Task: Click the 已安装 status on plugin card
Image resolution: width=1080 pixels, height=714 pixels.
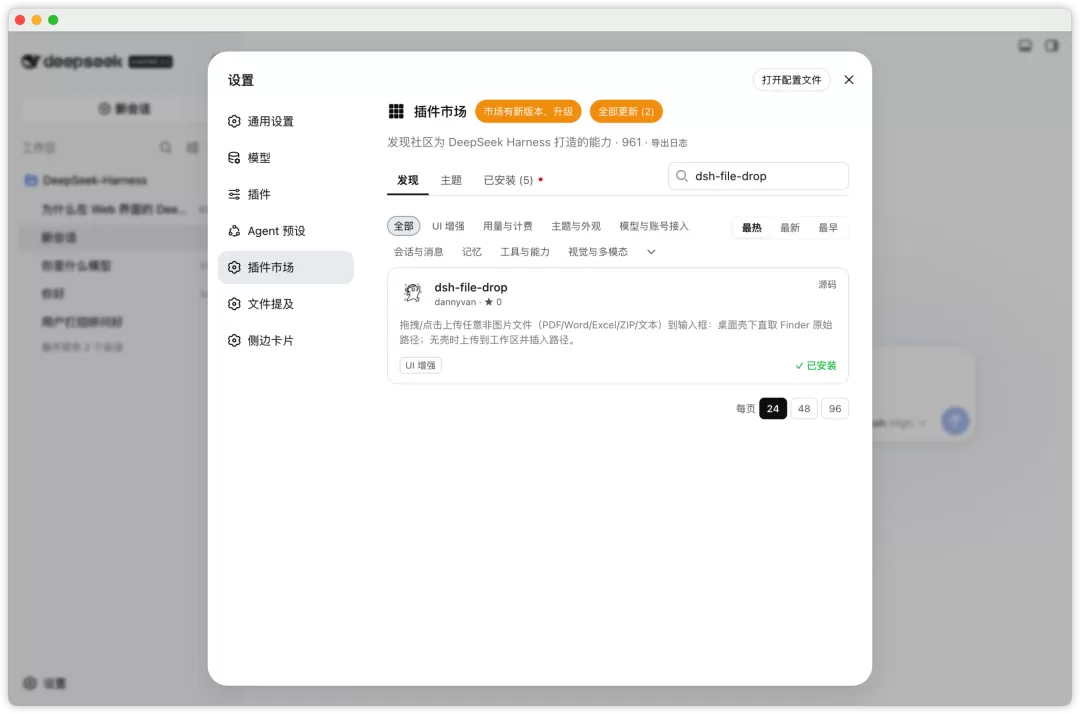Action: pos(816,366)
